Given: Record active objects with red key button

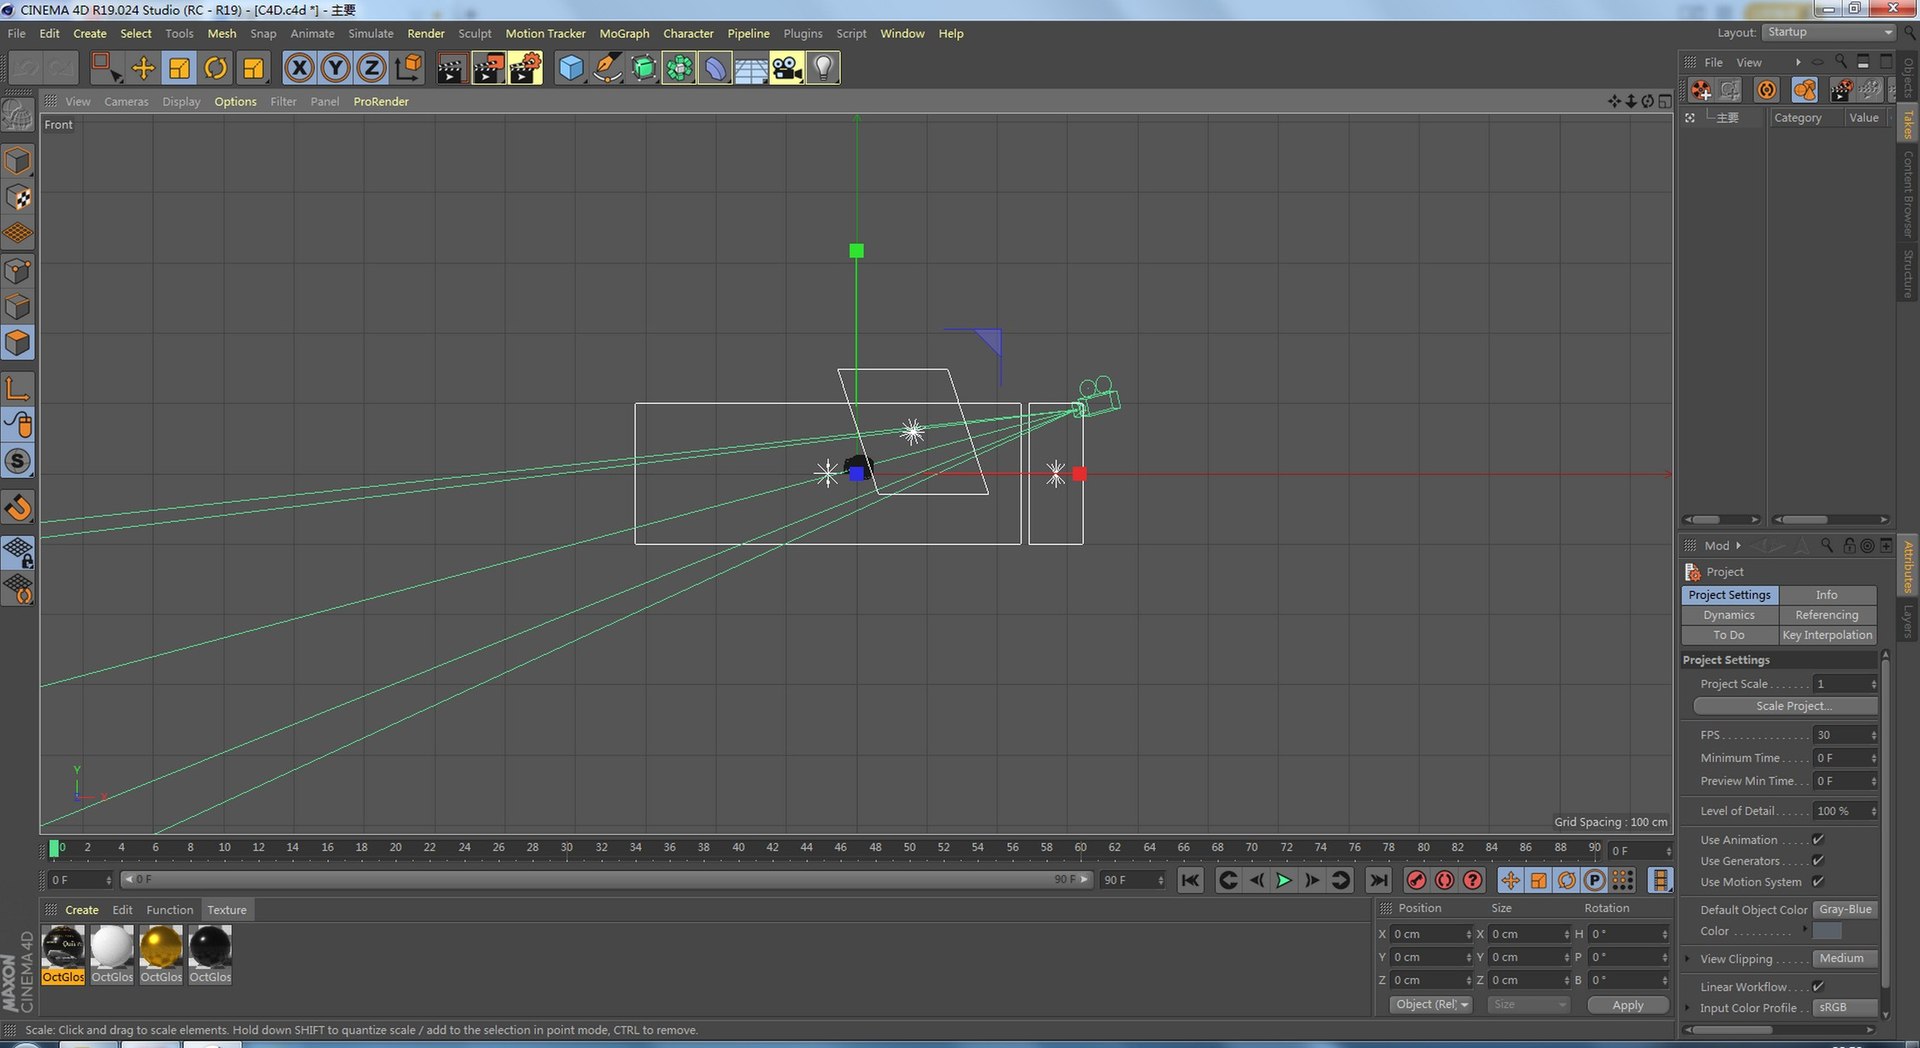Looking at the screenshot, I should tap(1416, 880).
